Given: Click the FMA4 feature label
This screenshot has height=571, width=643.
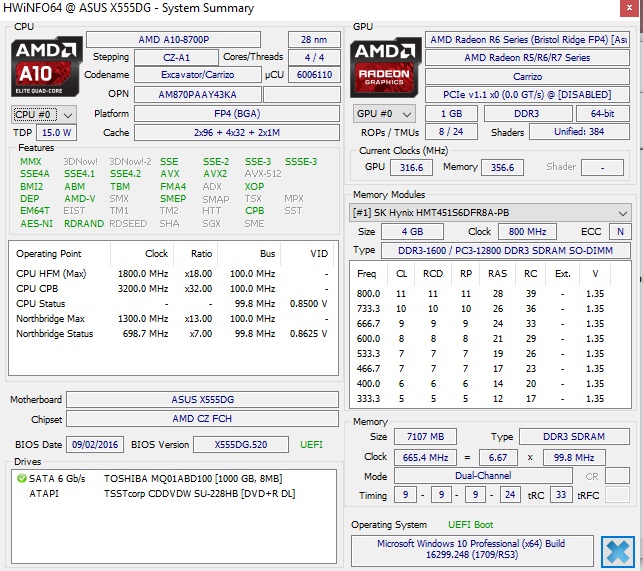Looking at the screenshot, I should 173,187.
